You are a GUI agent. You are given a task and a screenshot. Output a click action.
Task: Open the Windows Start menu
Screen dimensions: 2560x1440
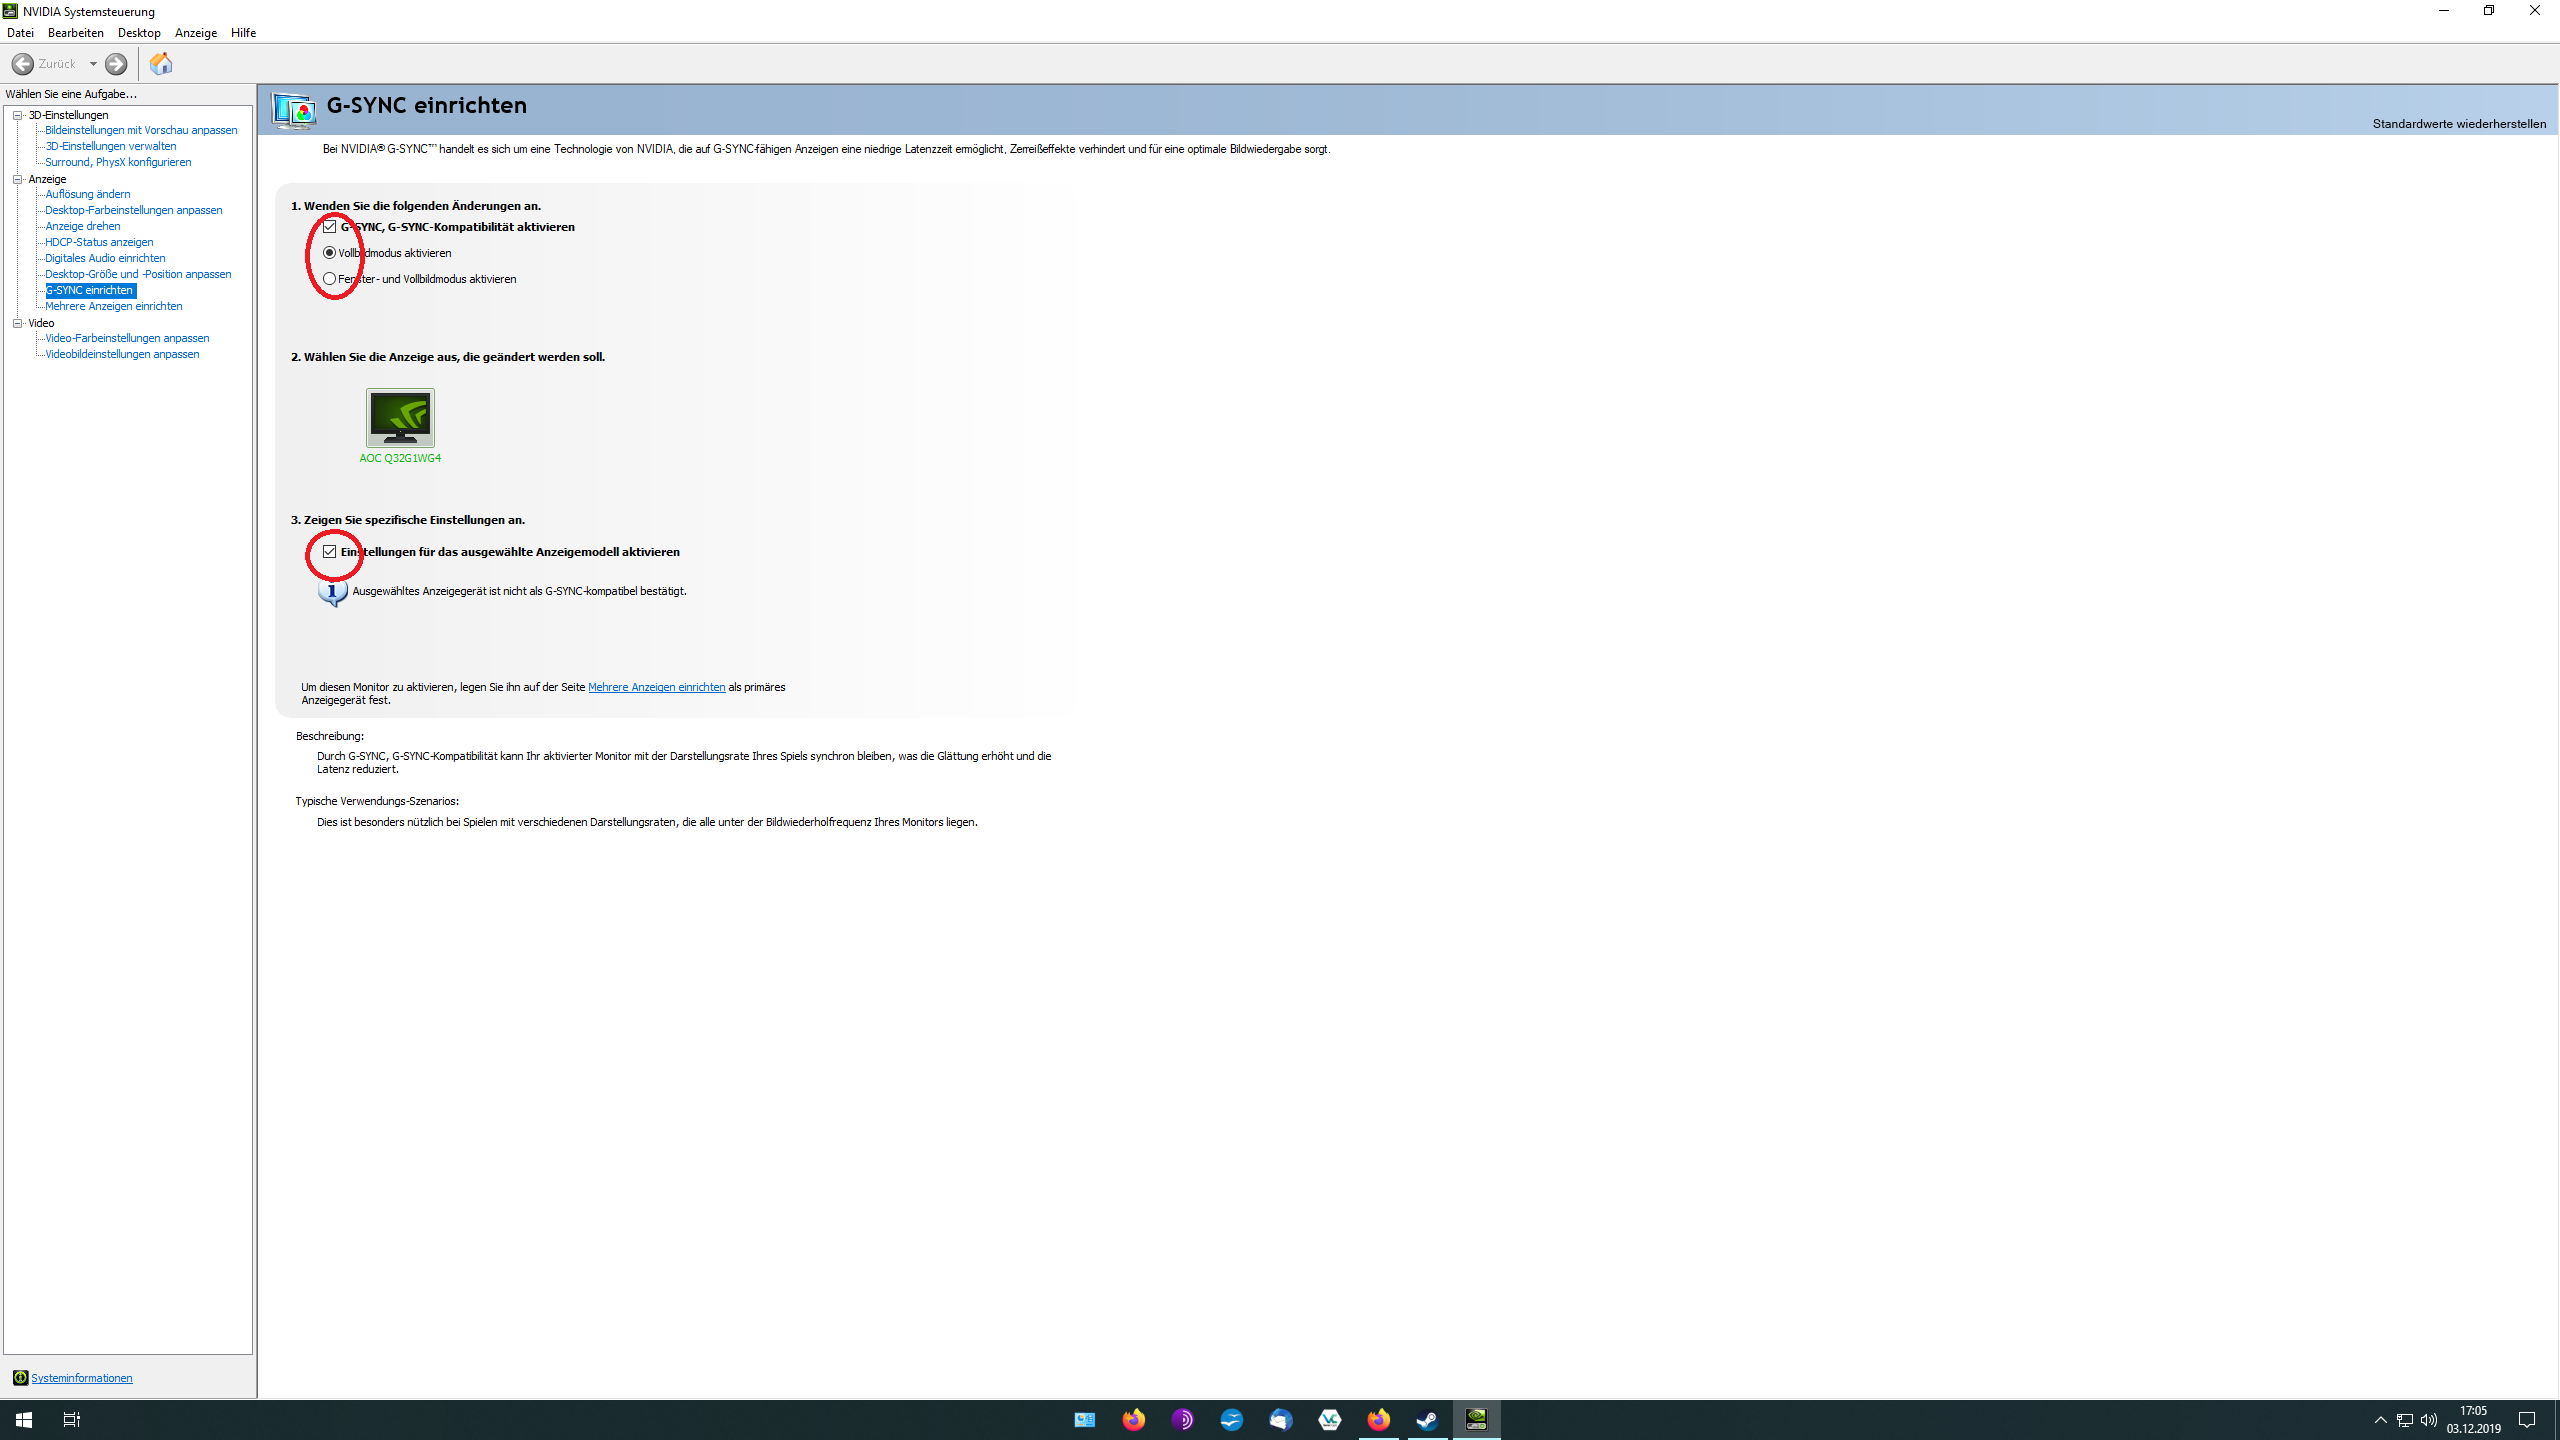tap(24, 1420)
